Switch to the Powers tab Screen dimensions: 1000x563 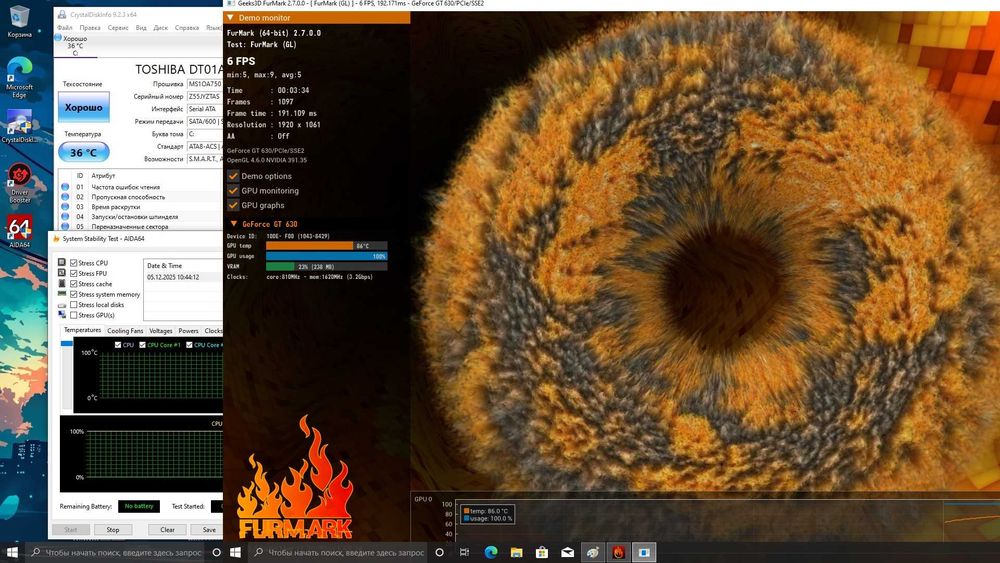point(188,331)
